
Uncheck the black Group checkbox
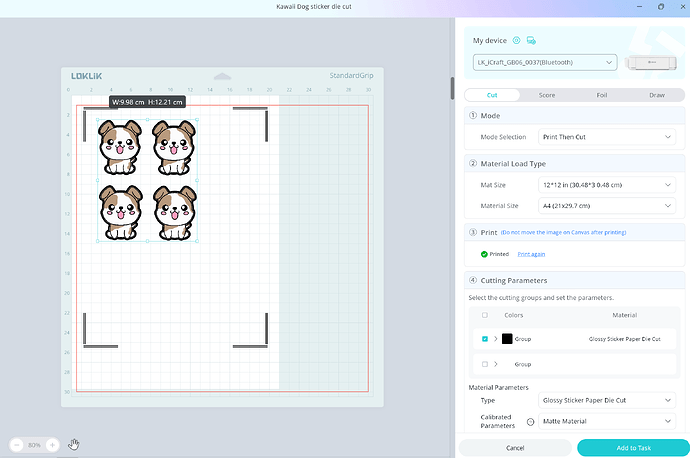coord(485,339)
